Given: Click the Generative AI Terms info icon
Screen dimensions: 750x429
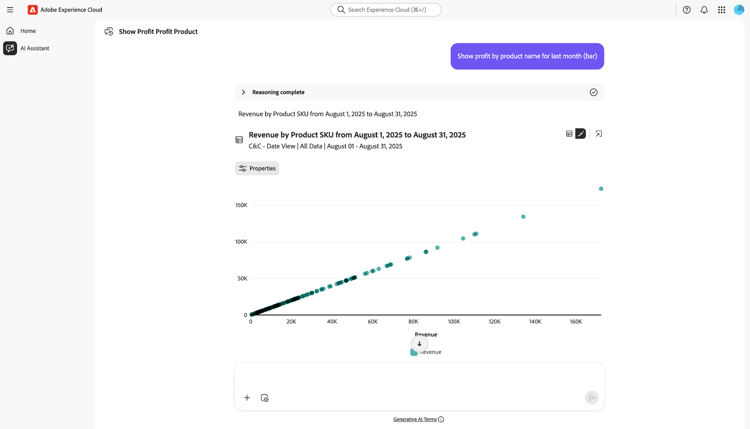Looking at the screenshot, I should click(x=441, y=420).
